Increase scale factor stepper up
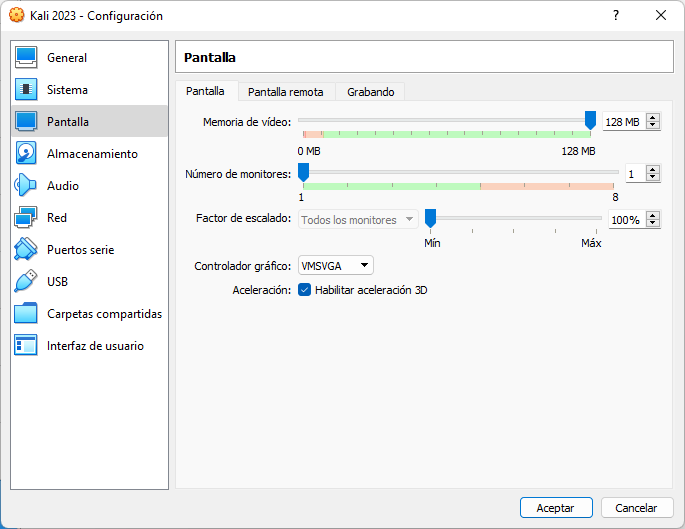685x529 pixels. pos(653,216)
